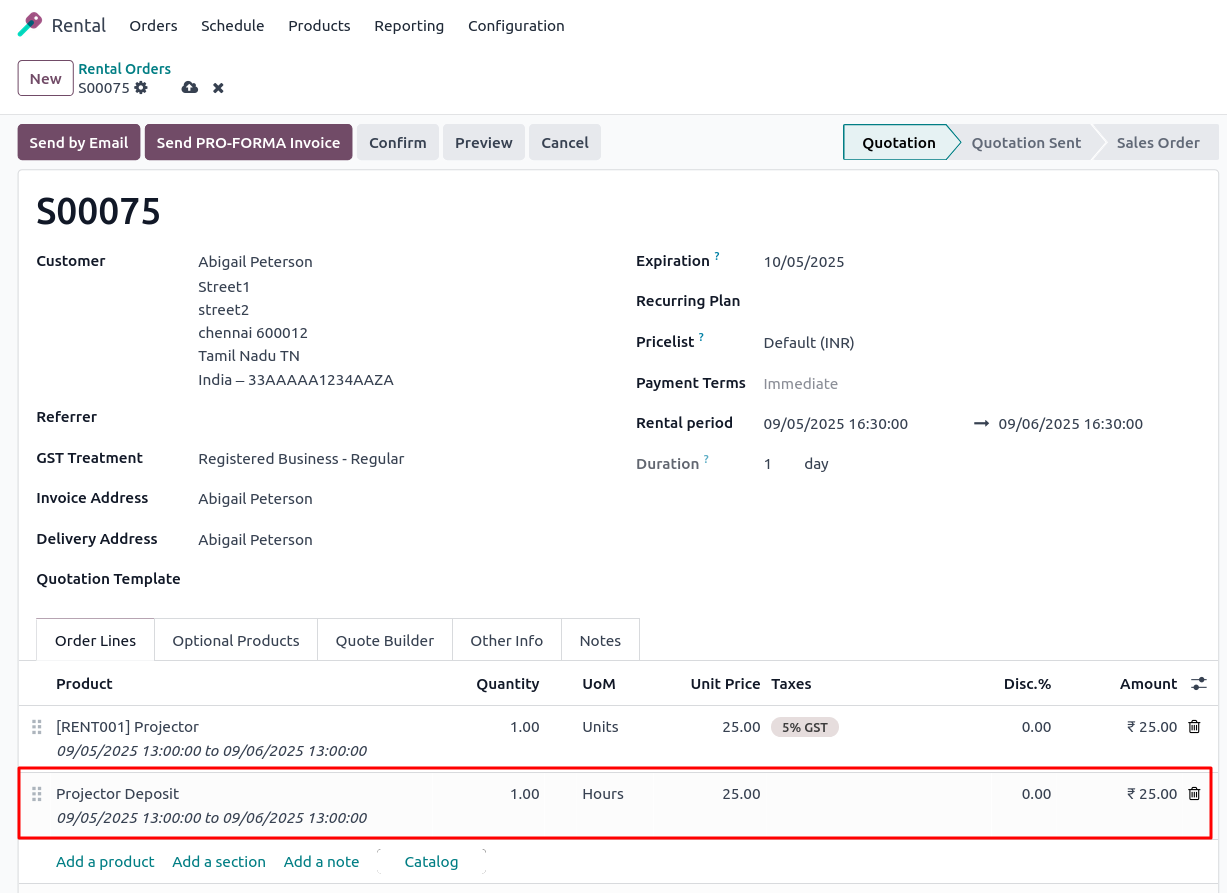Open the gear actions icon beside S00075
1227x893 pixels.
pyautogui.click(x=141, y=88)
